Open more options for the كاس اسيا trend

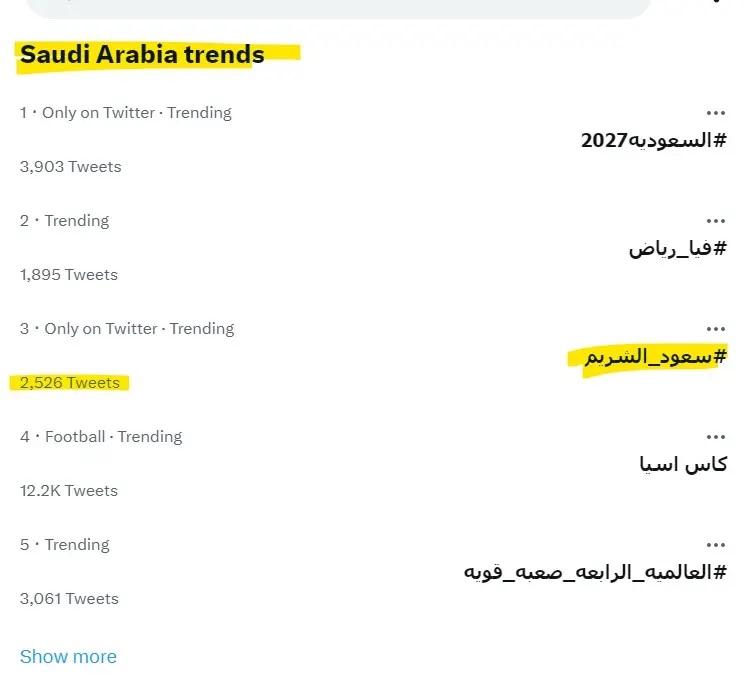(x=715, y=437)
